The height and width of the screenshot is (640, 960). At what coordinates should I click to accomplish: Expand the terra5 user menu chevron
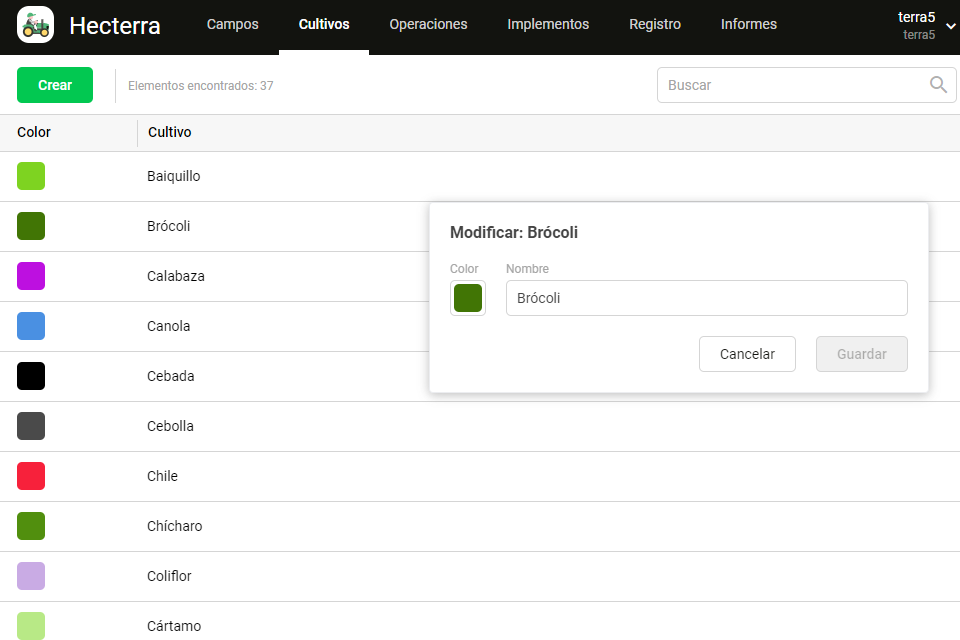[x=949, y=27]
